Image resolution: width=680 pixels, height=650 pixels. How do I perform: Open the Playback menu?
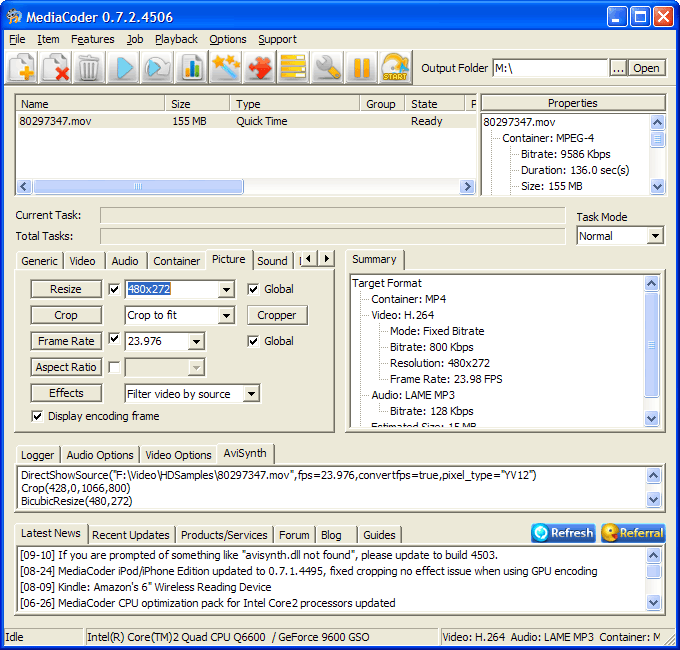pyautogui.click(x=176, y=39)
